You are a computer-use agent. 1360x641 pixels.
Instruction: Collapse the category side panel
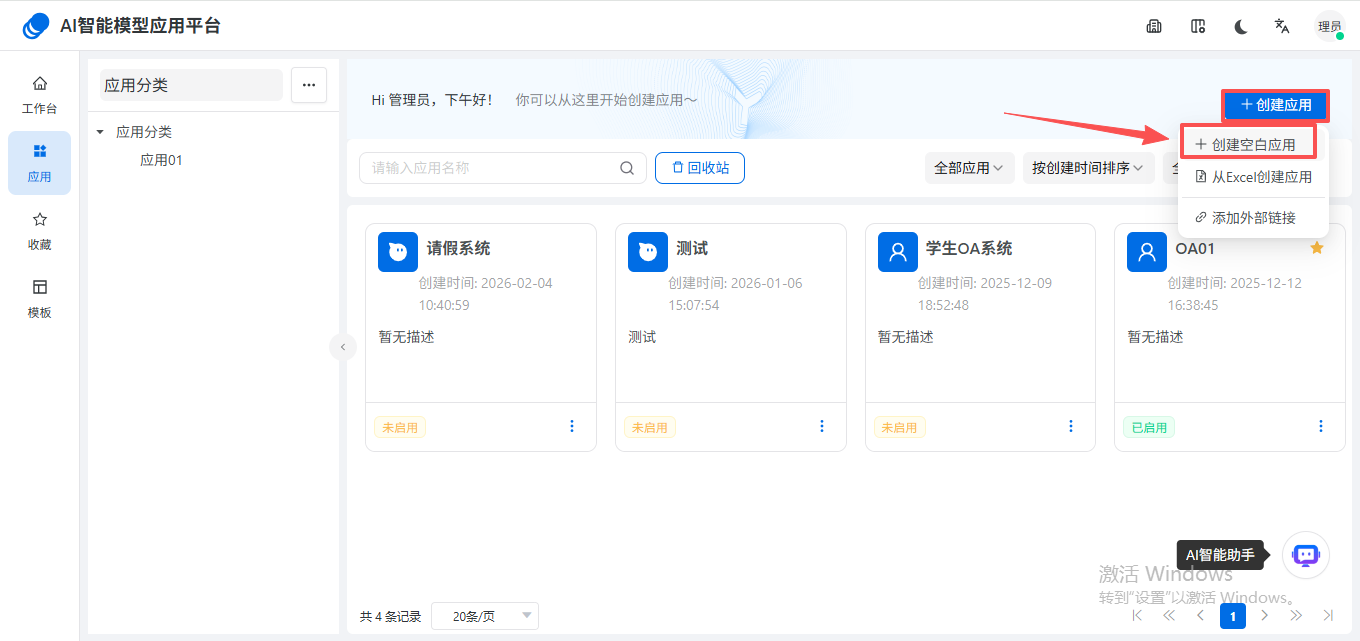pyautogui.click(x=343, y=347)
